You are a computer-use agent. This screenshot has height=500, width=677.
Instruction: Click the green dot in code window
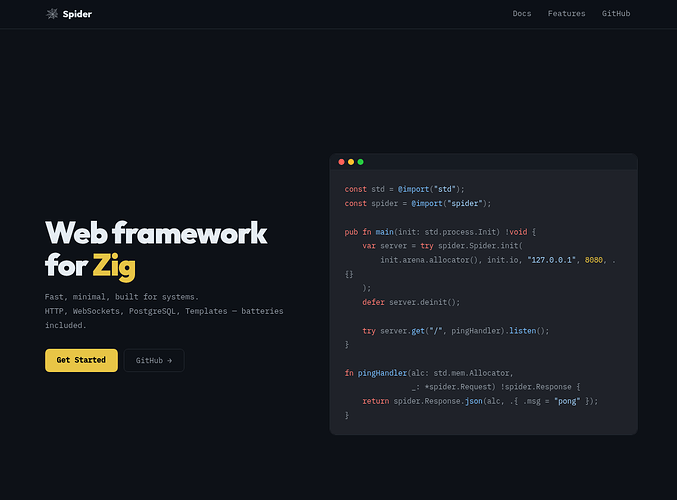[360, 162]
